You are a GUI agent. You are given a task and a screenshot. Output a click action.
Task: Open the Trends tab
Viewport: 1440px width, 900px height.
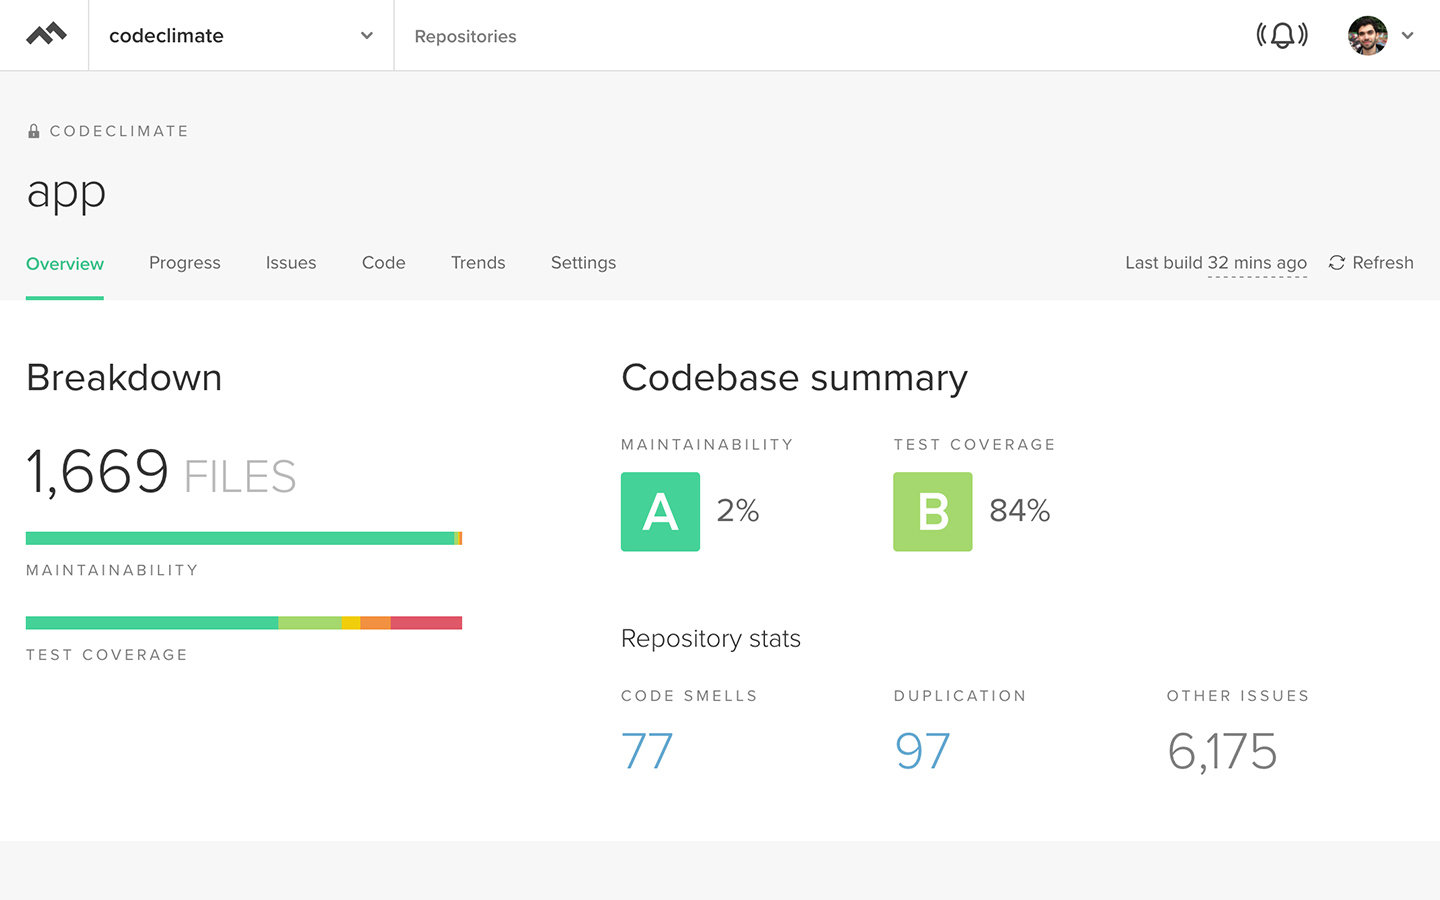(x=478, y=263)
